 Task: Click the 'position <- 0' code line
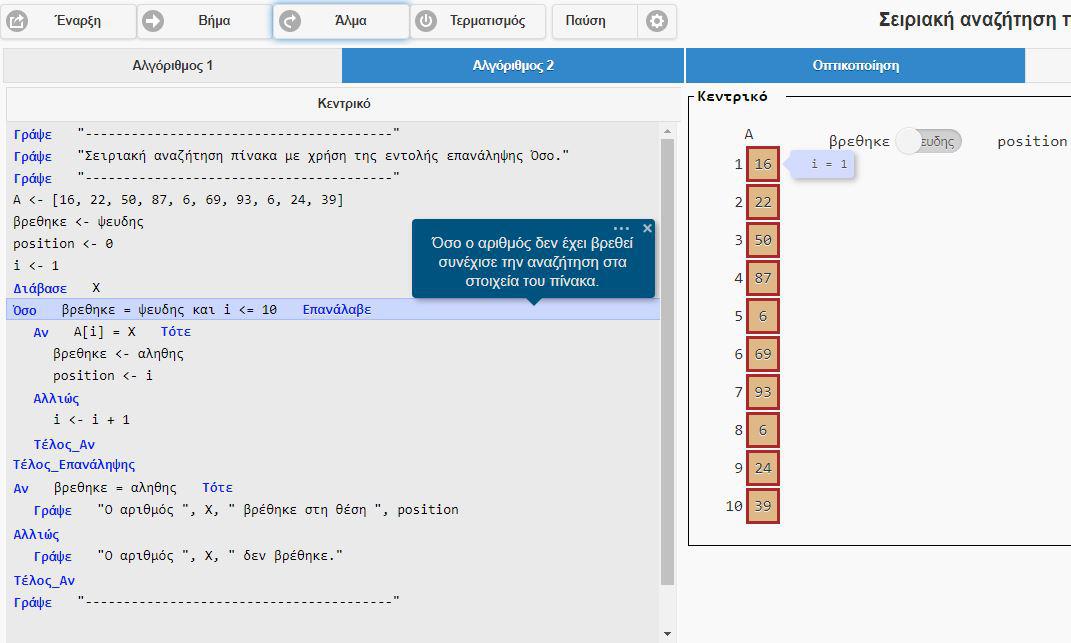point(63,244)
